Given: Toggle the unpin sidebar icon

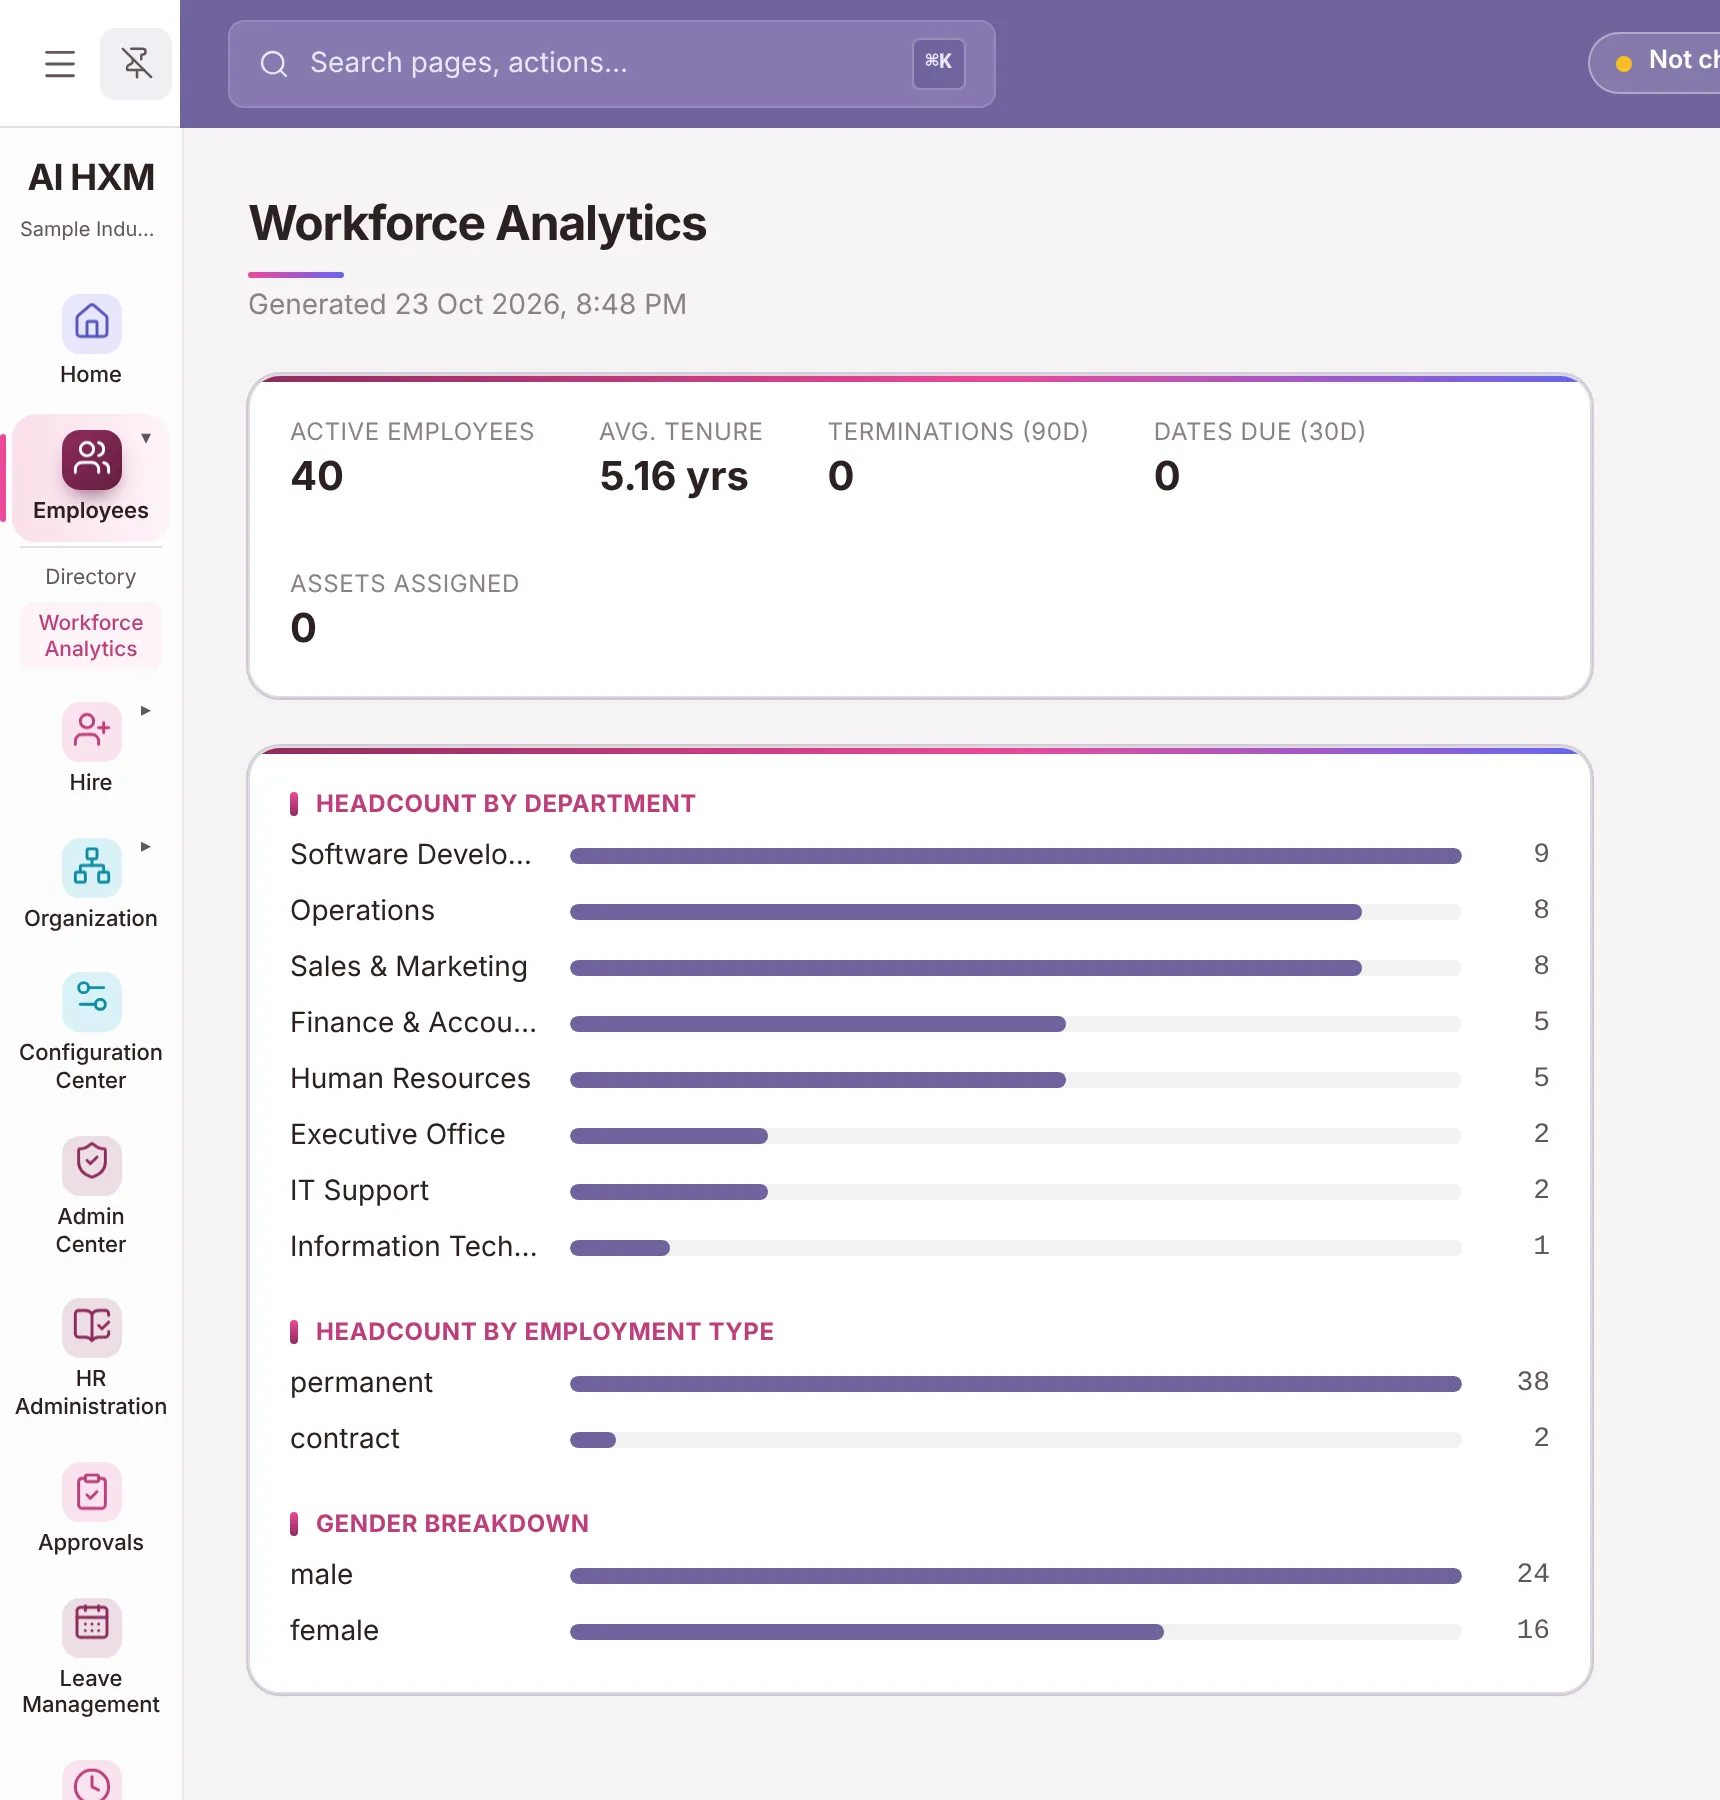Looking at the screenshot, I should pyautogui.click(x=136, y=64).
